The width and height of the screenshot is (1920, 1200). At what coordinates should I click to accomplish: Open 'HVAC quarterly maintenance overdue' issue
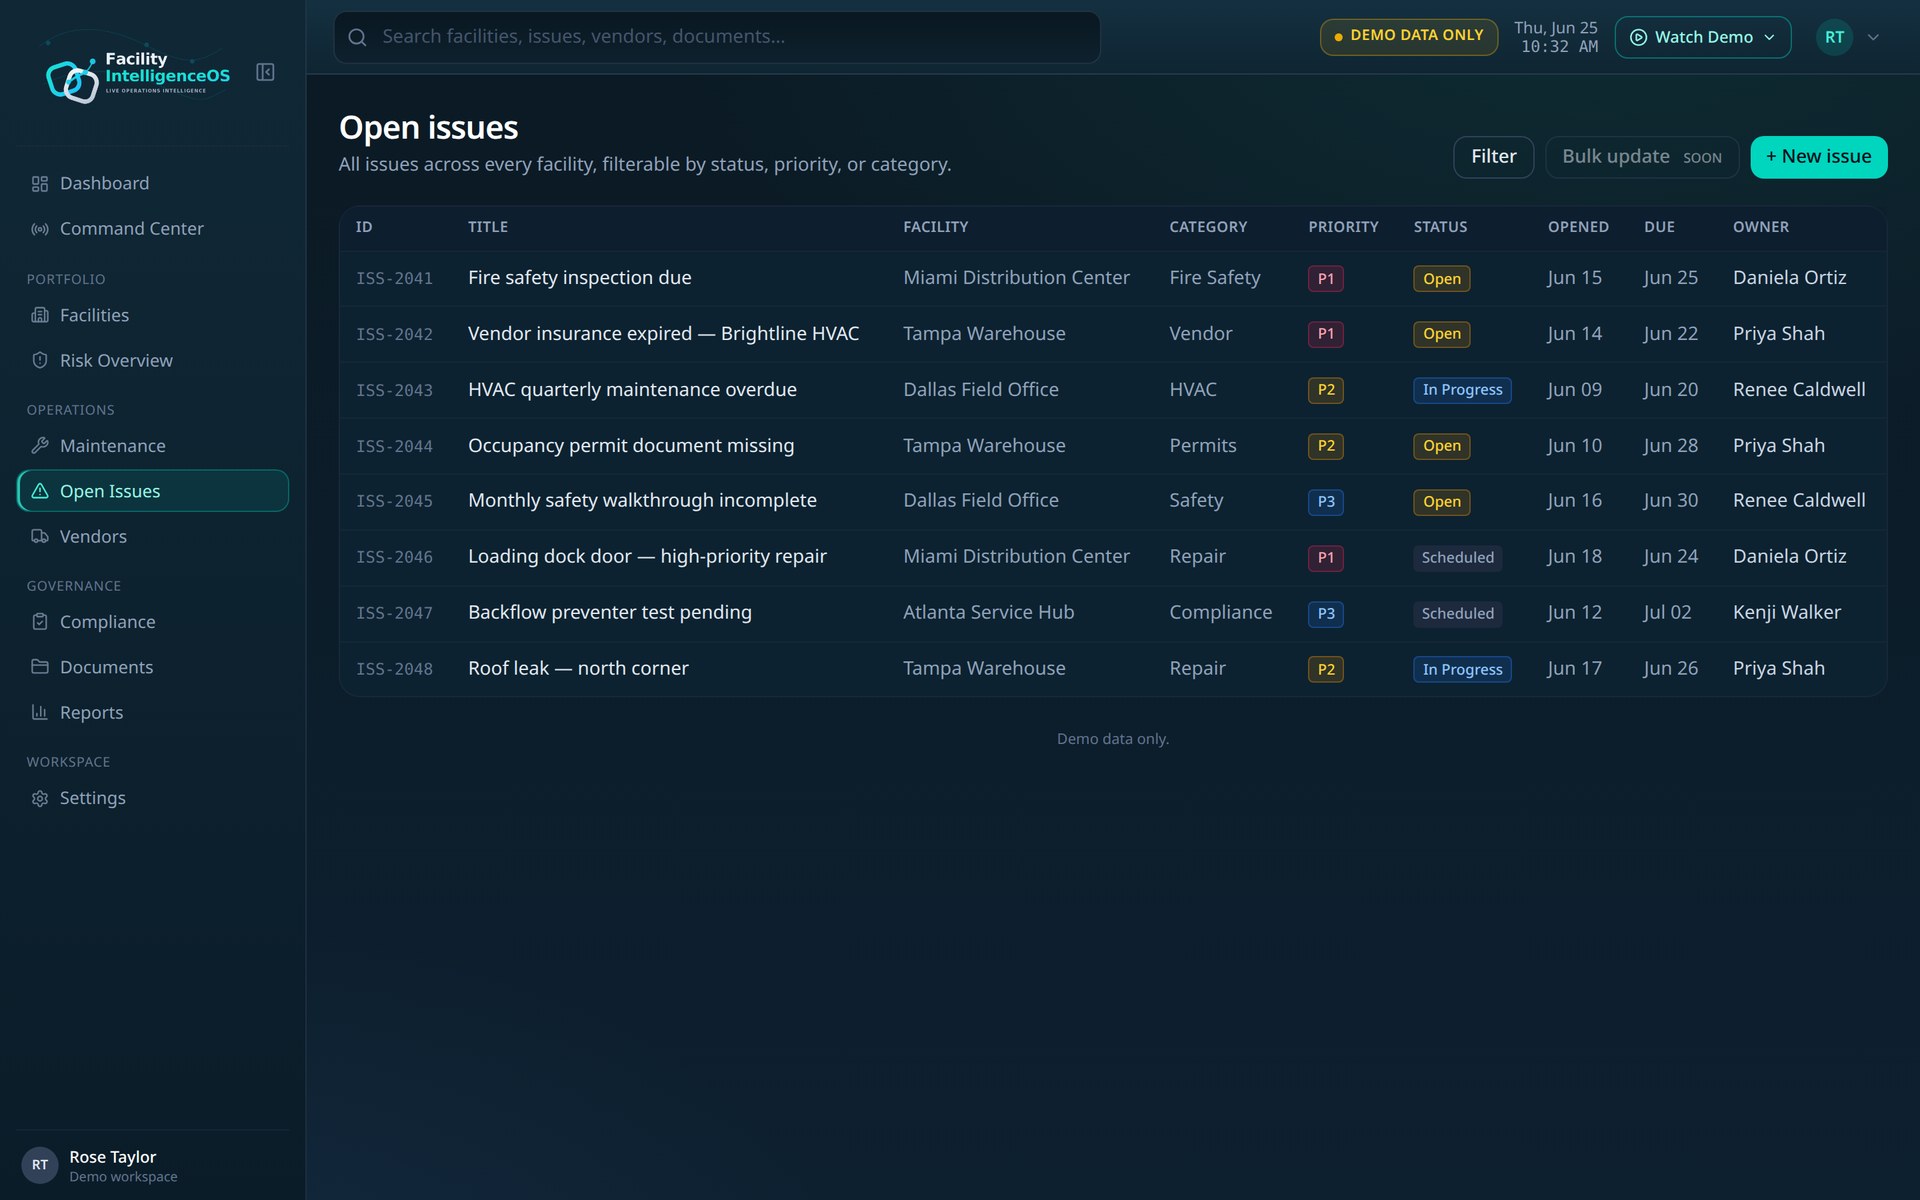[632, 390]
